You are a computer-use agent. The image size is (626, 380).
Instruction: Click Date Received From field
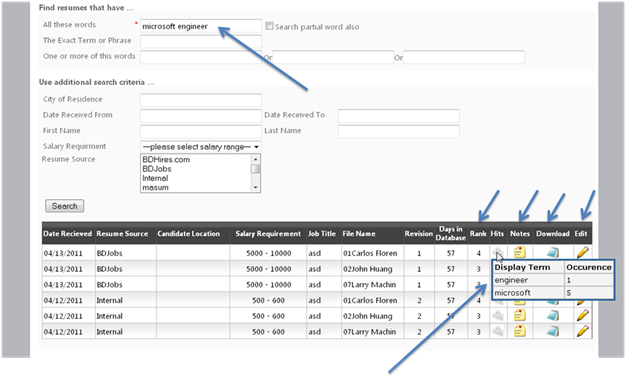pos(201,116)
